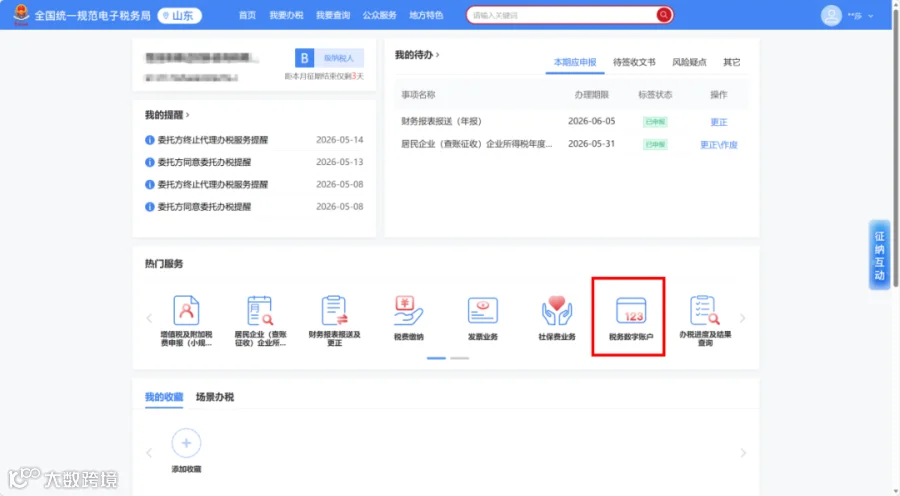The width and height of the screenshot is (900, 496).
Task: Click left arrow in 我的收藏 carousel
Action: pos(149,453)
